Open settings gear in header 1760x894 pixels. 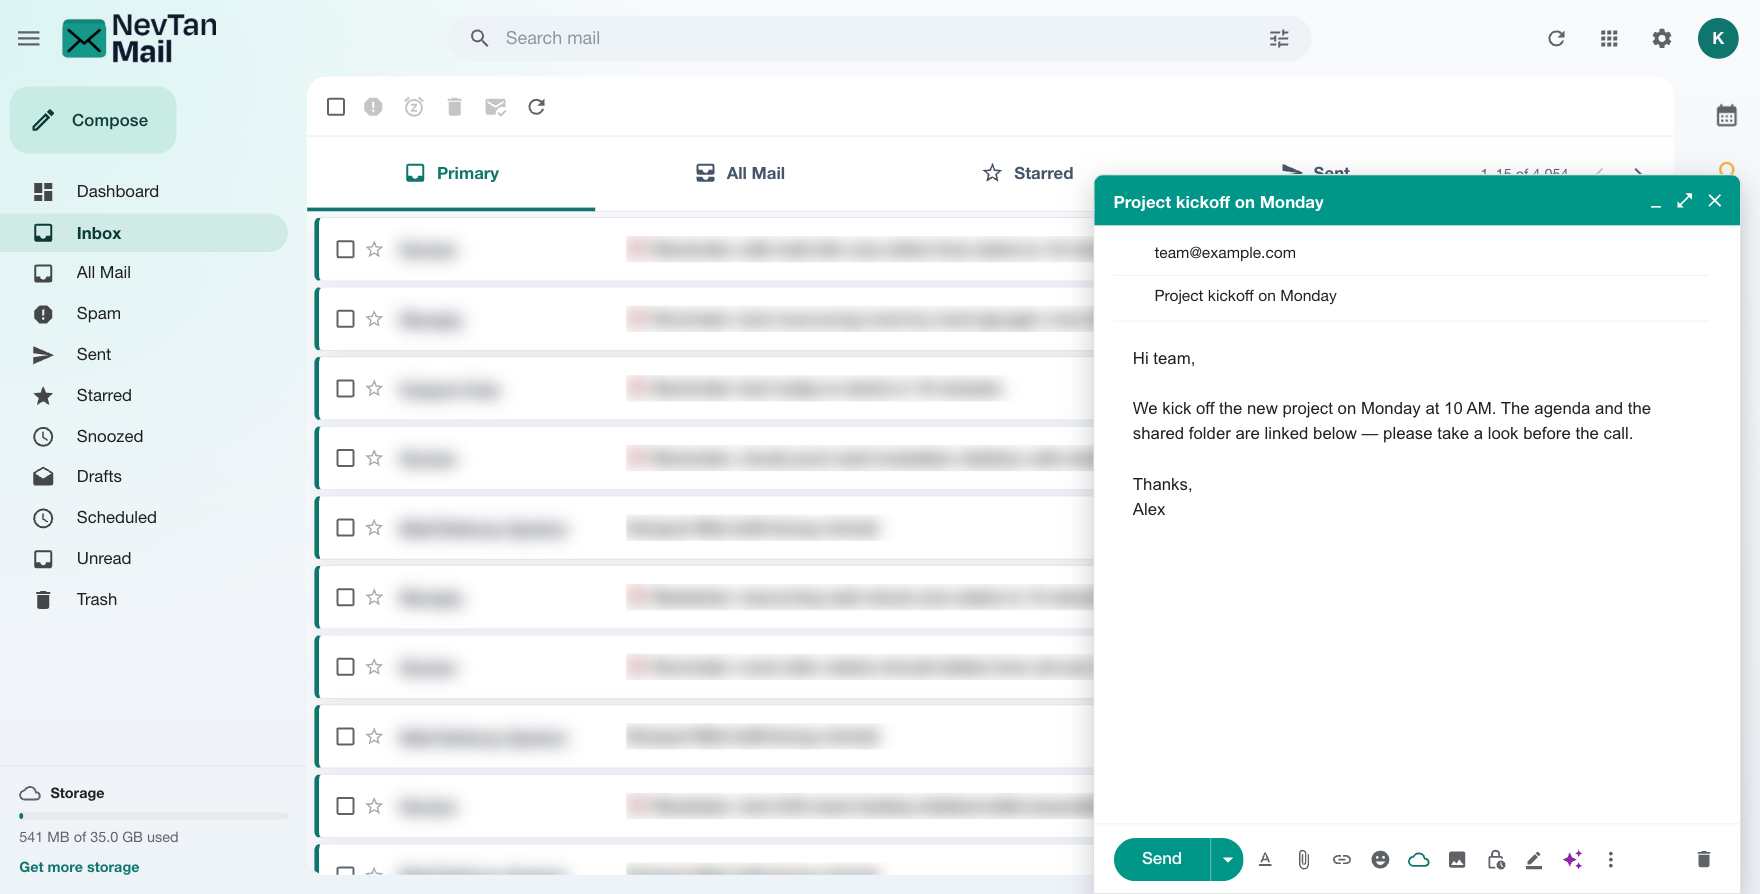pos(1662,38)
